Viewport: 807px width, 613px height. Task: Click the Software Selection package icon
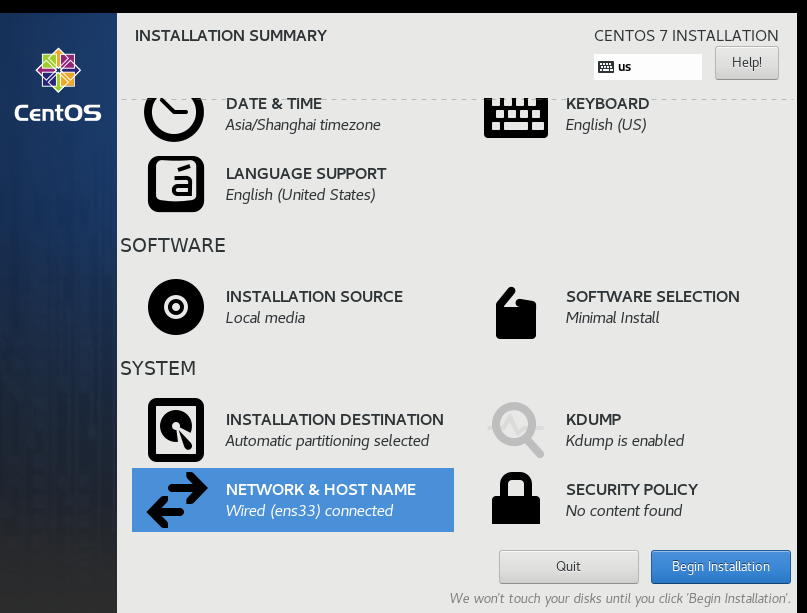point(516,313)
